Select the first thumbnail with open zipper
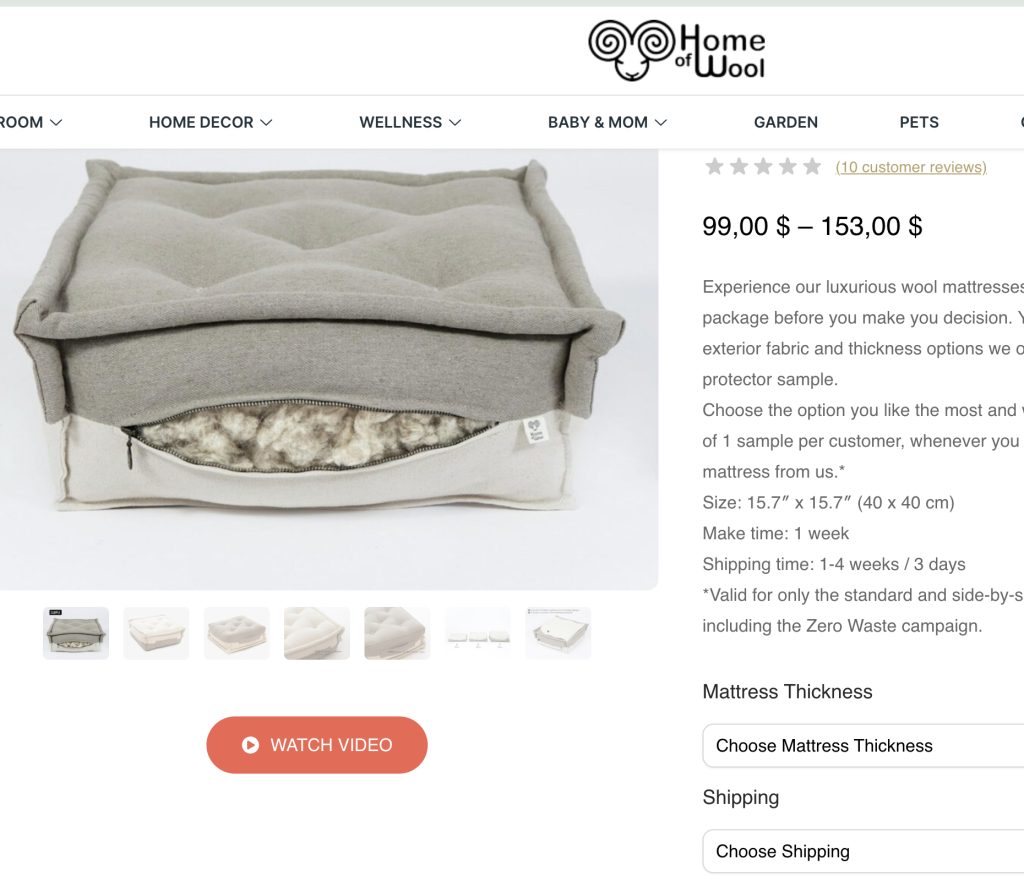Image resolution: width=1024 pixels, height=887 pixels. [x=76, y=633]
